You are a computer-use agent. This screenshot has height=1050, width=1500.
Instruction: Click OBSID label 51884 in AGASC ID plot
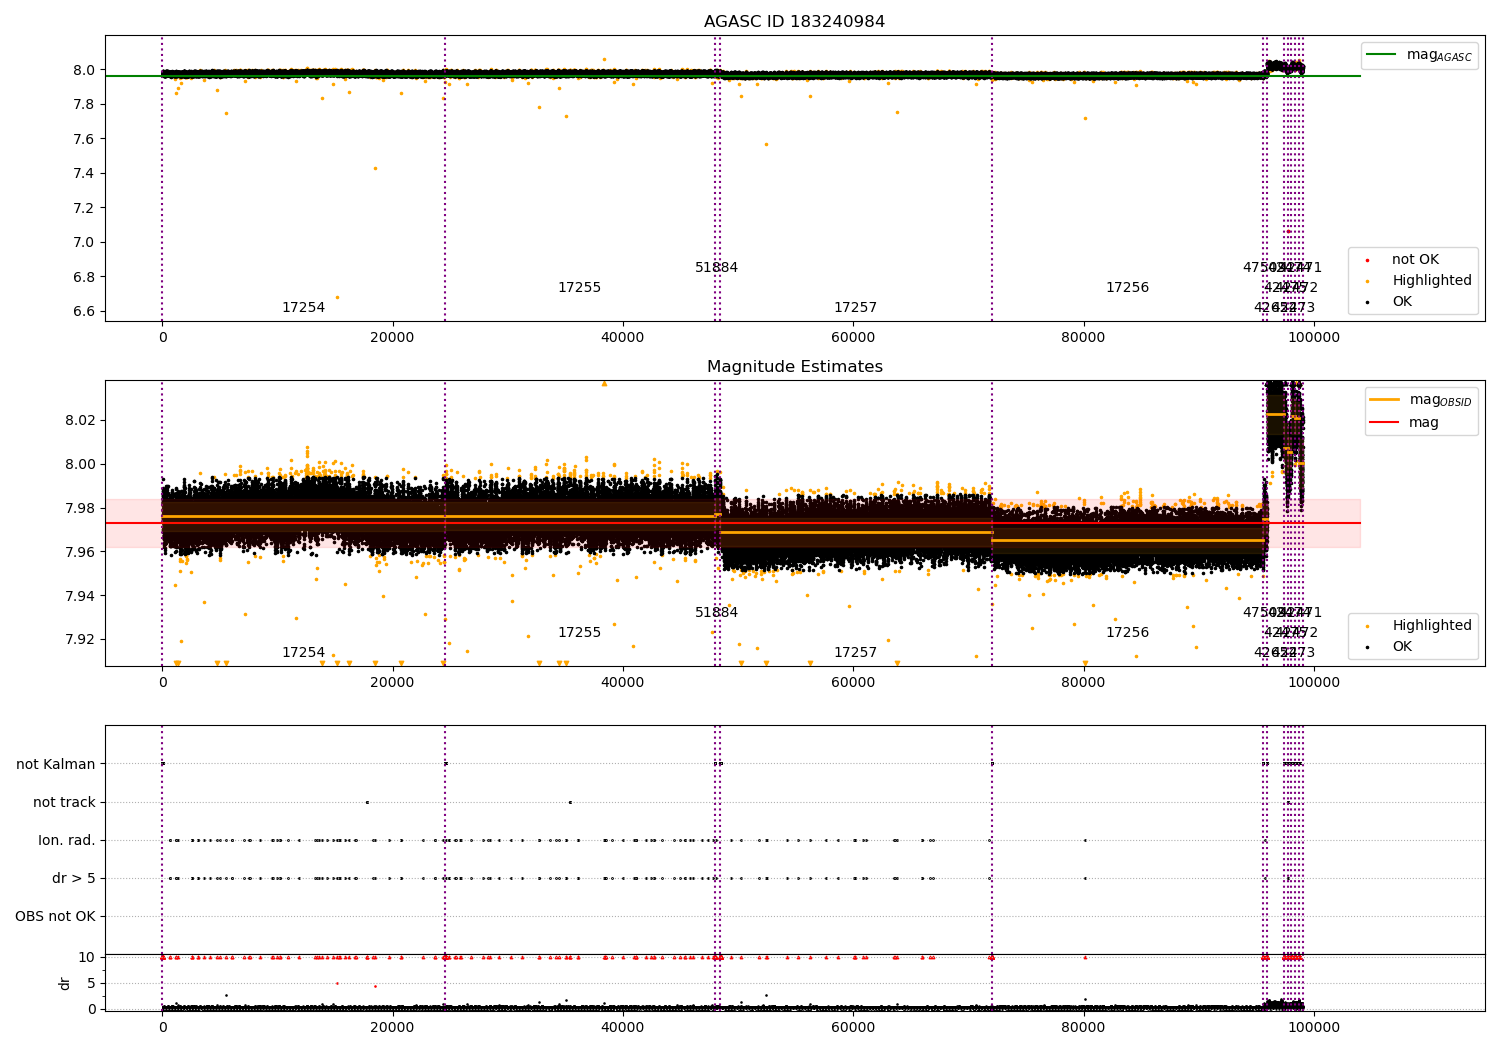pyautogui.click(x=716, y=268)
